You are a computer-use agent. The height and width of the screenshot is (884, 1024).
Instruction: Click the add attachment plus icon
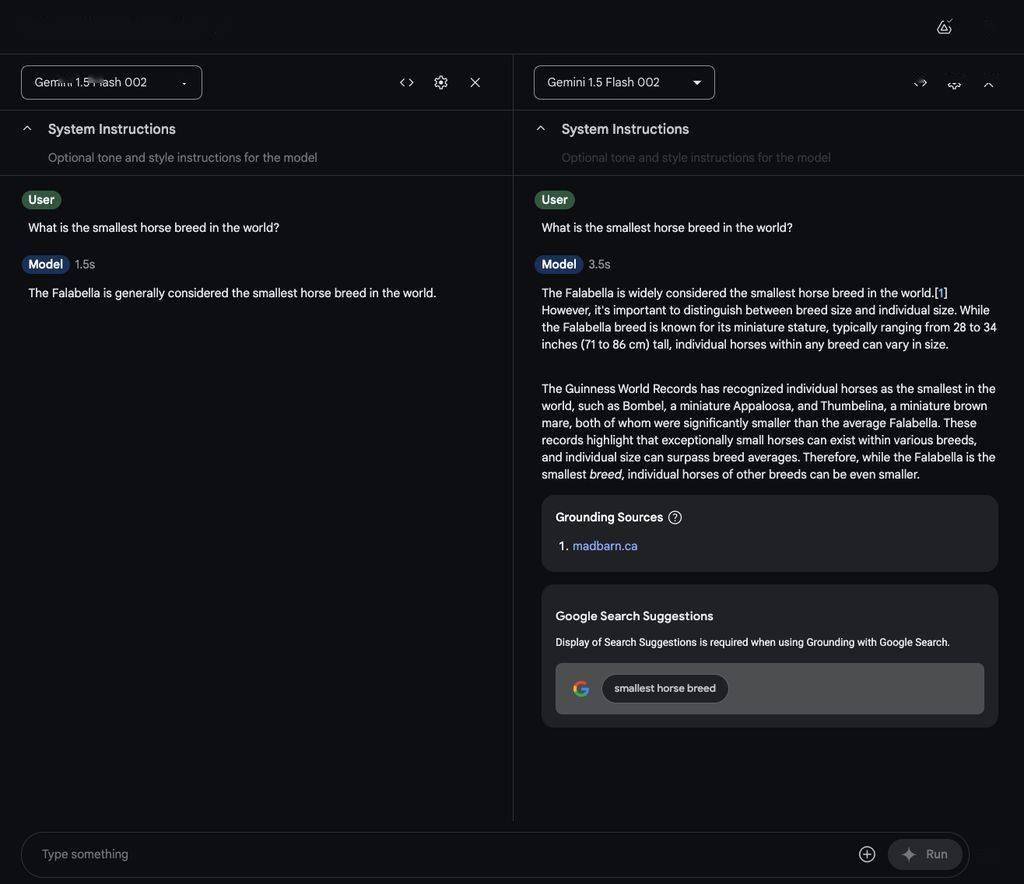867,854
